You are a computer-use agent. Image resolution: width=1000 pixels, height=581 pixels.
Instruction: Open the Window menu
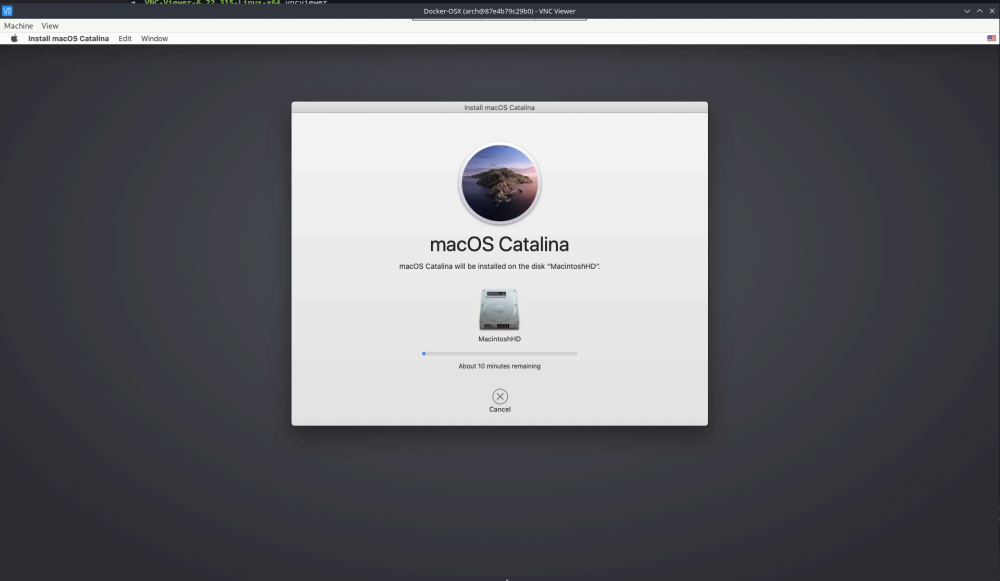154,38
